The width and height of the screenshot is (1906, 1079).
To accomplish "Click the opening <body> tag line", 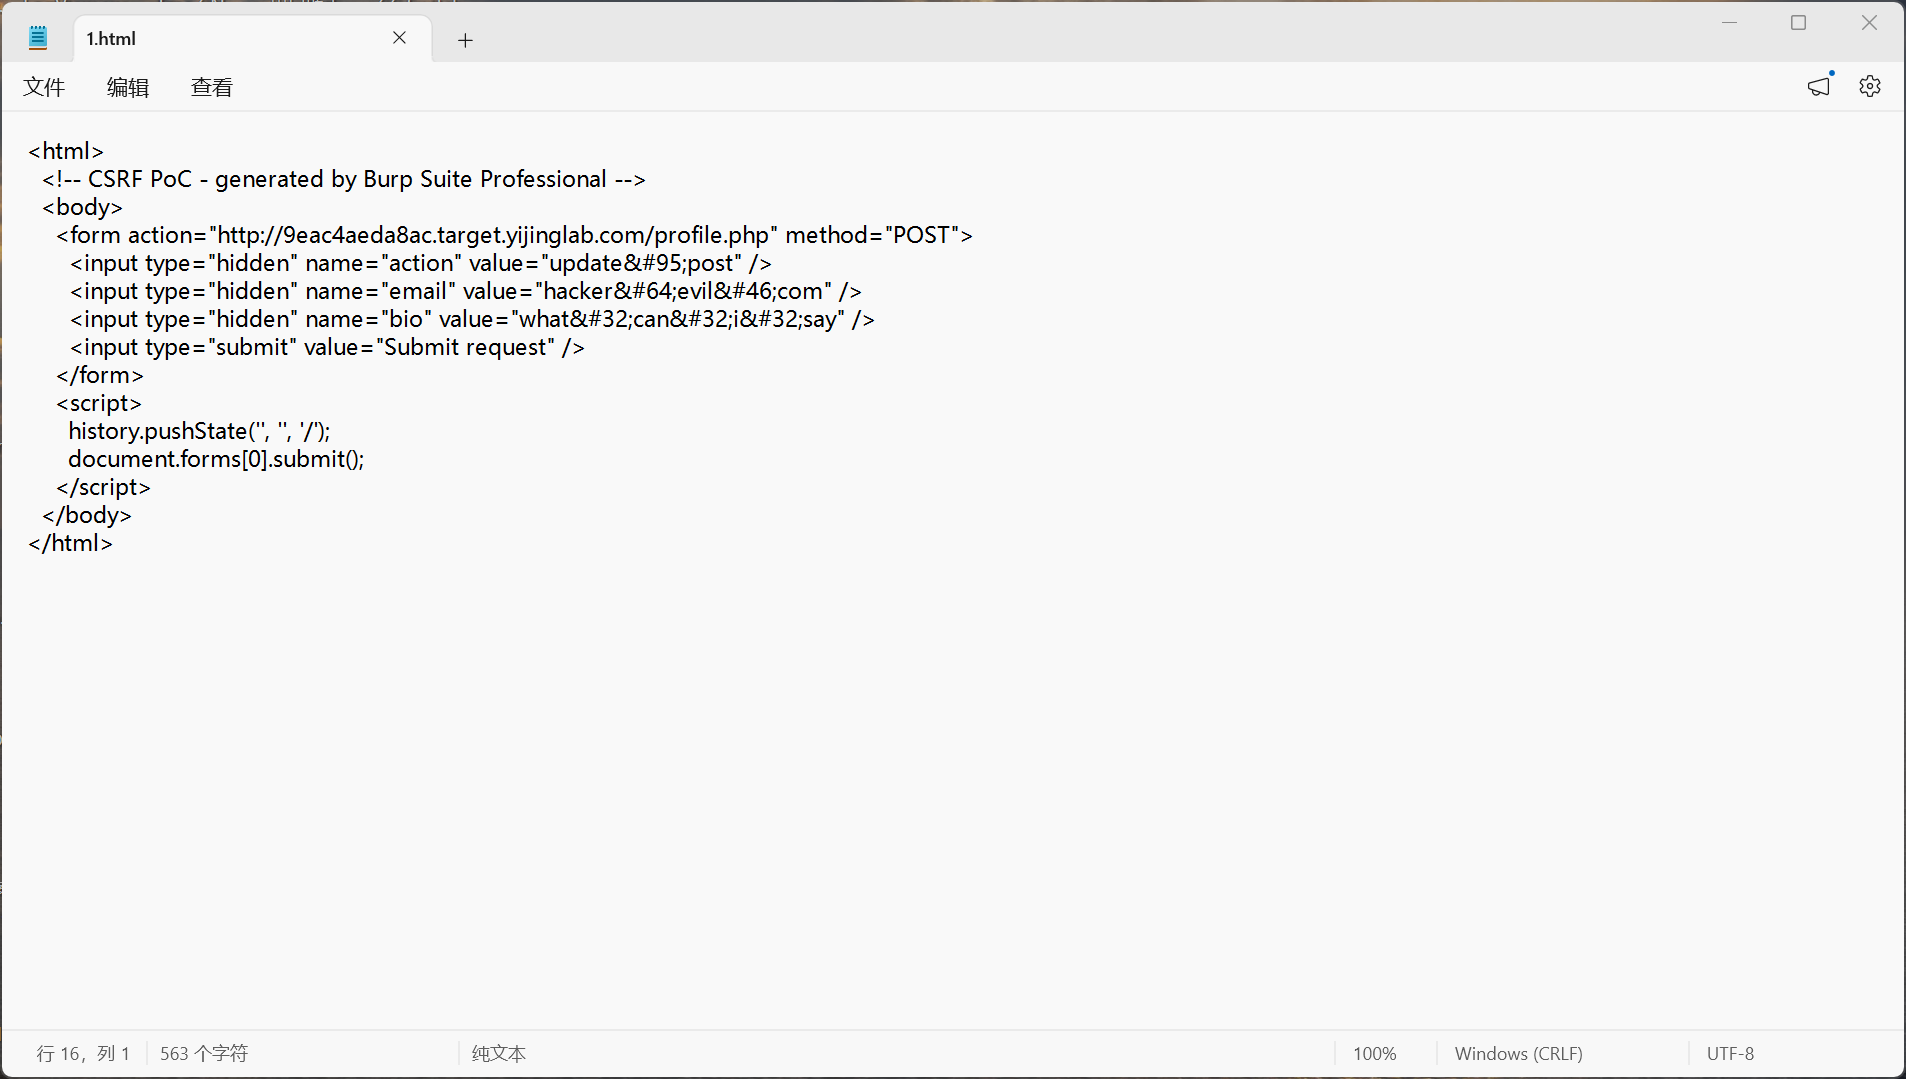I will tap(82, 207).
